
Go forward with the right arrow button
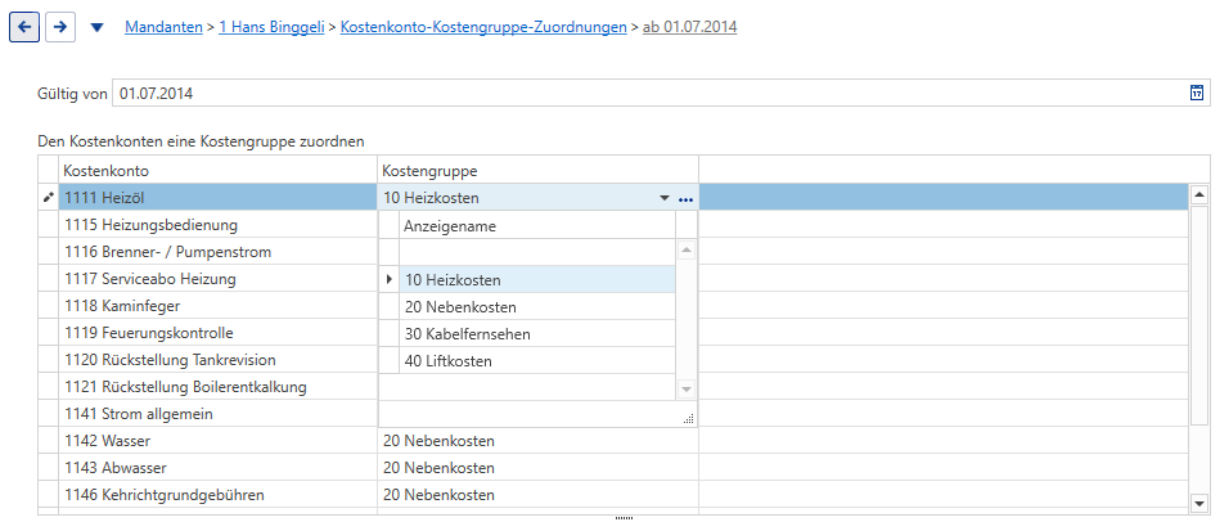click(x=61, y=28)
